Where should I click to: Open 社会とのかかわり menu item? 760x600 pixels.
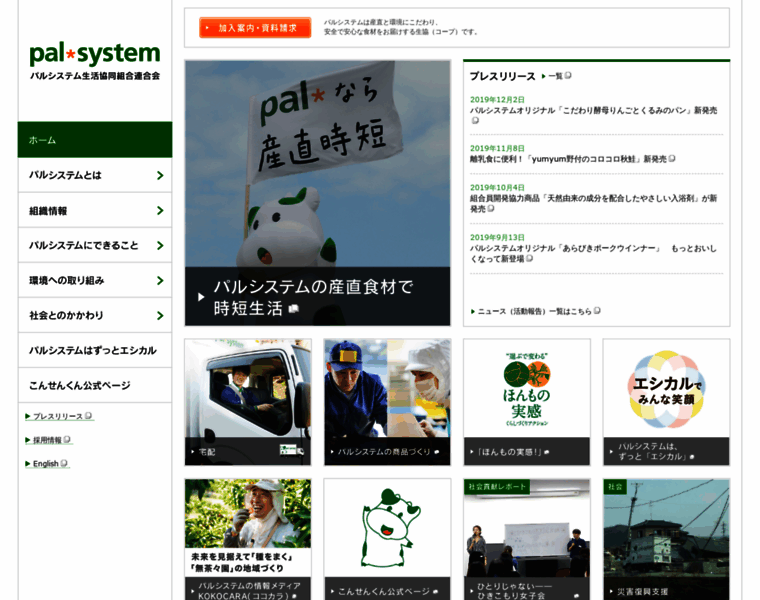pos(95,315)
